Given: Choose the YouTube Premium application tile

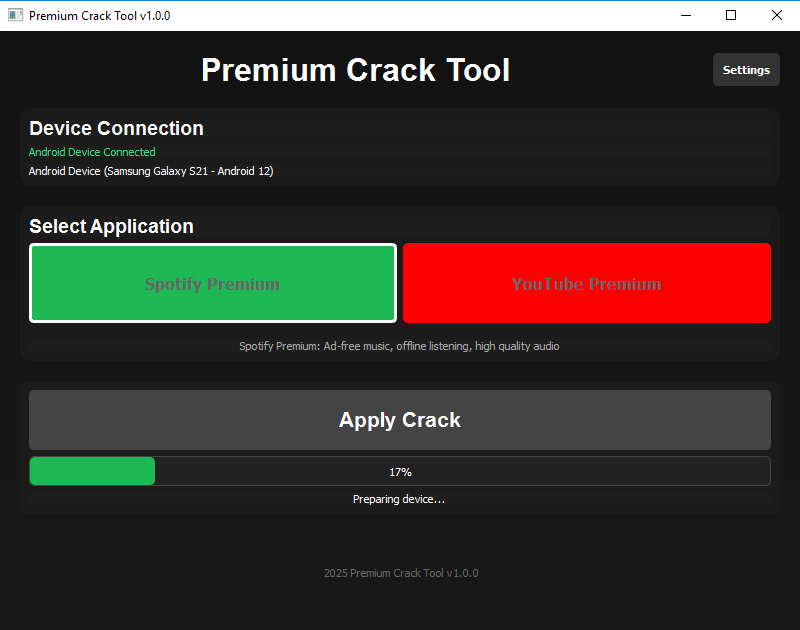Looking at the screenshot, I should [x=587, y=283].
